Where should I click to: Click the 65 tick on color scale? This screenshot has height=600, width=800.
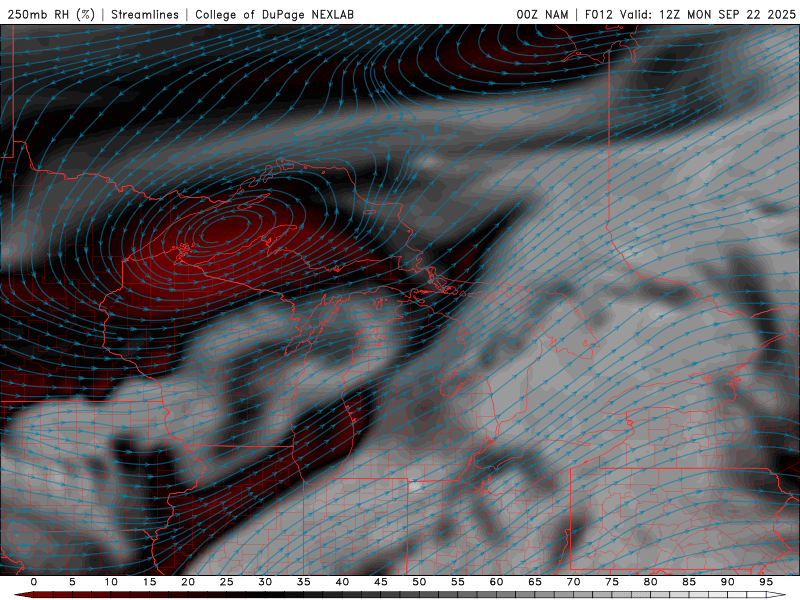pos(535,582)
